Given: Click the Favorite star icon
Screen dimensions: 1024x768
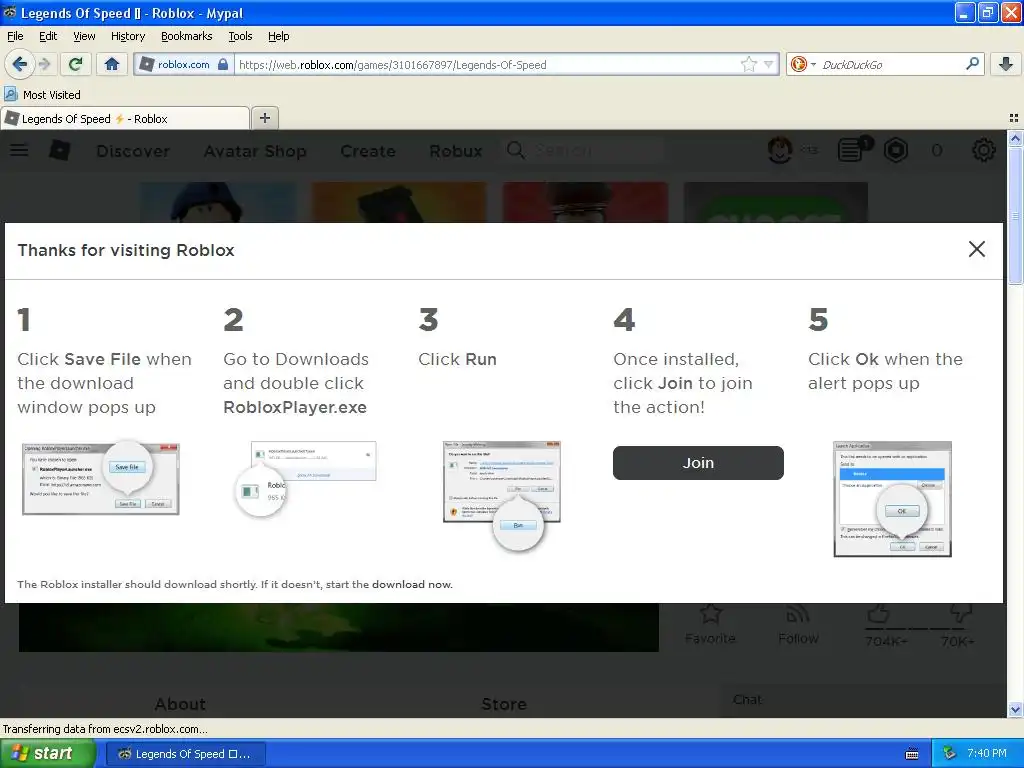Looking at the screenshot, I should tap(710, 613).
